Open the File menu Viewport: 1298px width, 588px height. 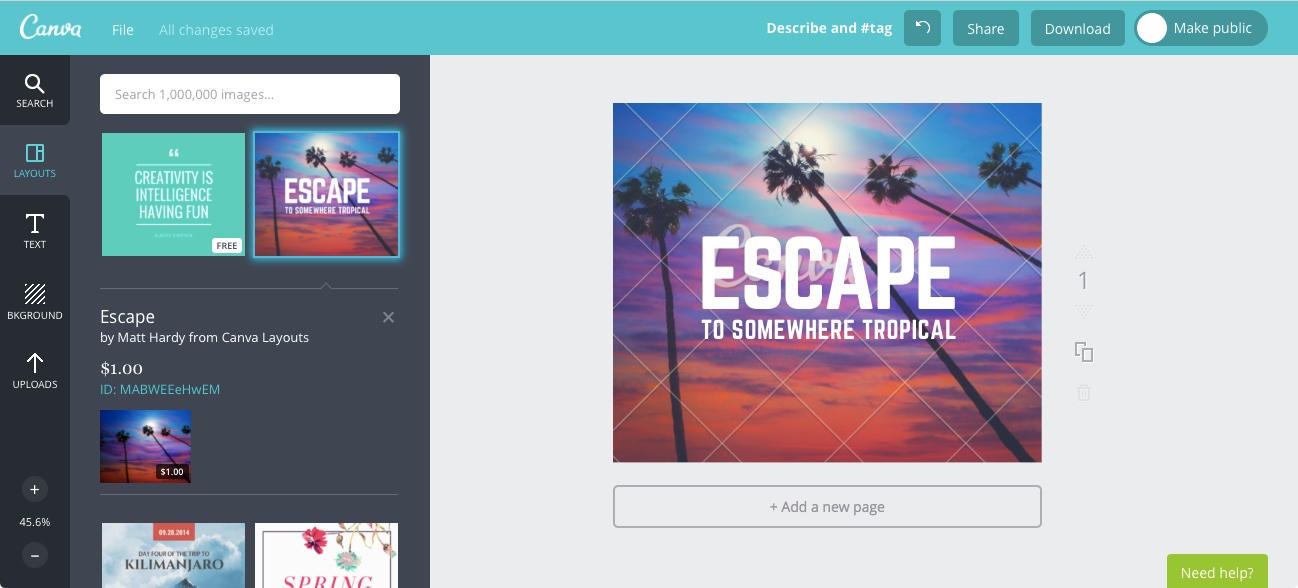coord(123,30)
